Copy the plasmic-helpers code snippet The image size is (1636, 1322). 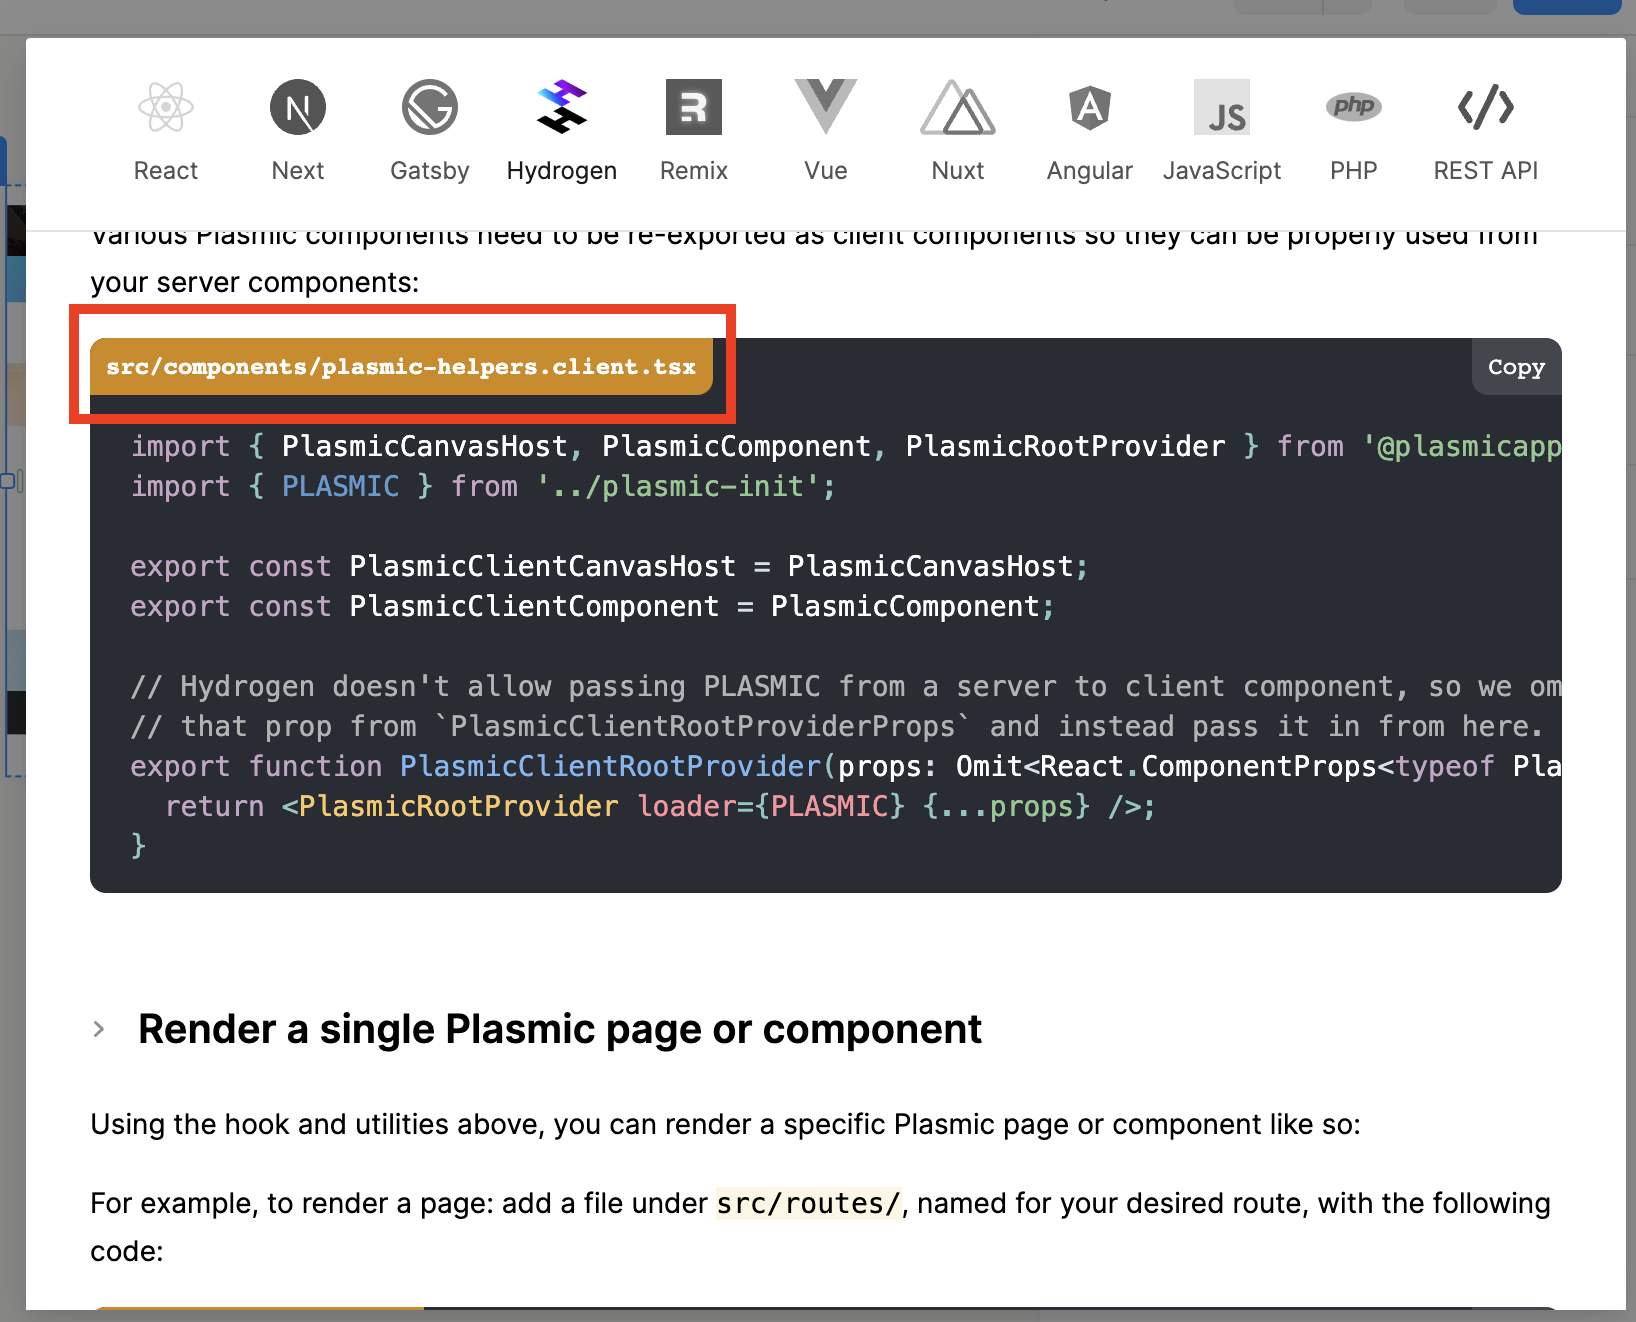[x=1516, y=367]
